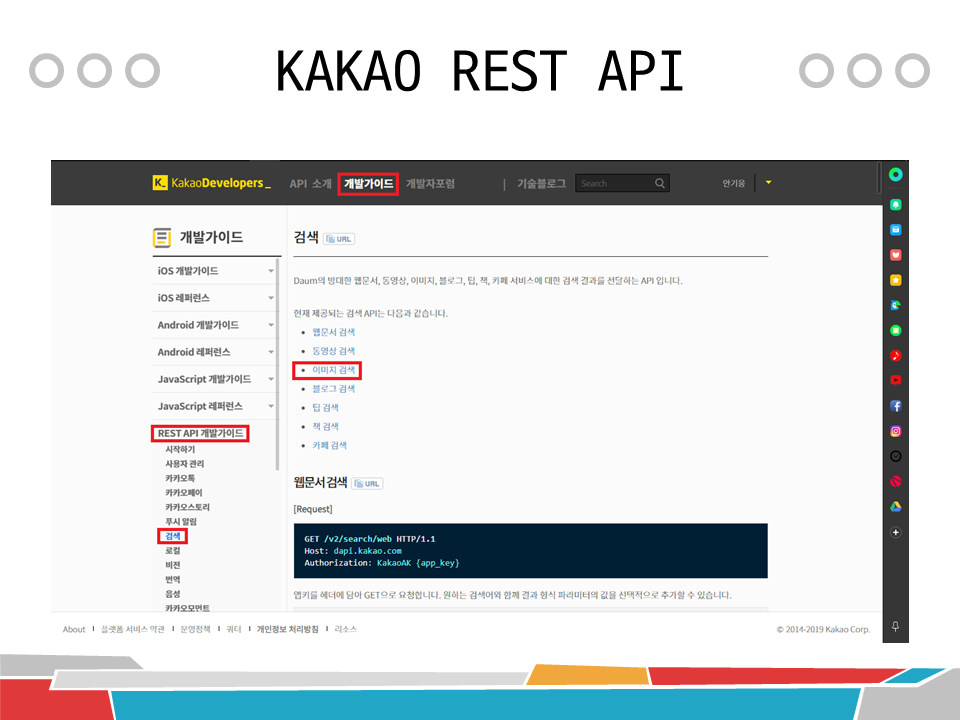Open the 카페 검색 link
Screen dimensions: 960x720
point(329,445)
